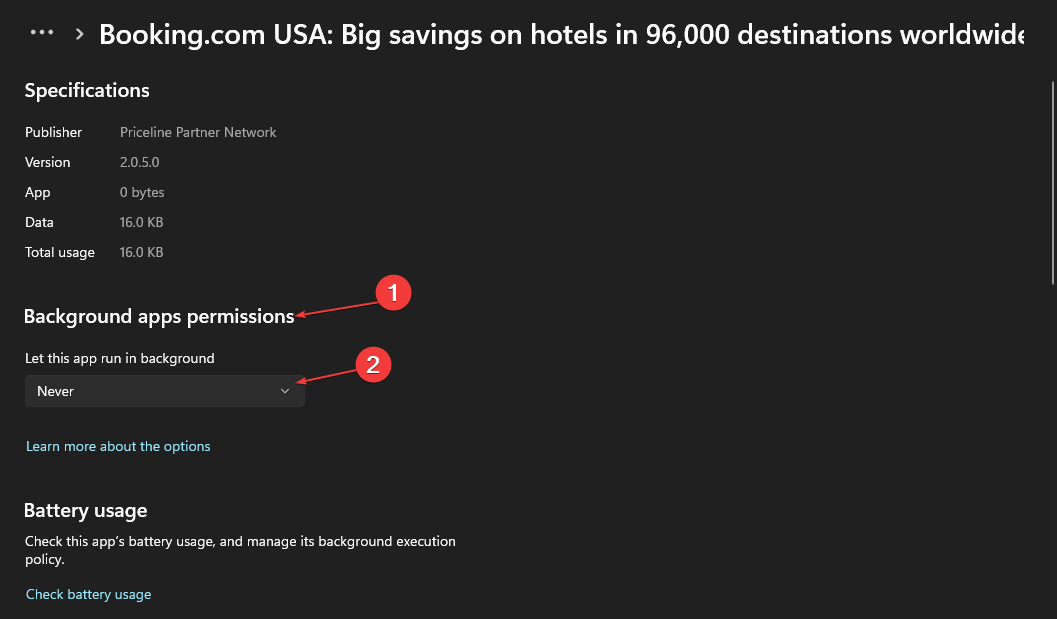
Task: Select the Priceline Partner Network publisher value
Action: (x=198, y=132)
